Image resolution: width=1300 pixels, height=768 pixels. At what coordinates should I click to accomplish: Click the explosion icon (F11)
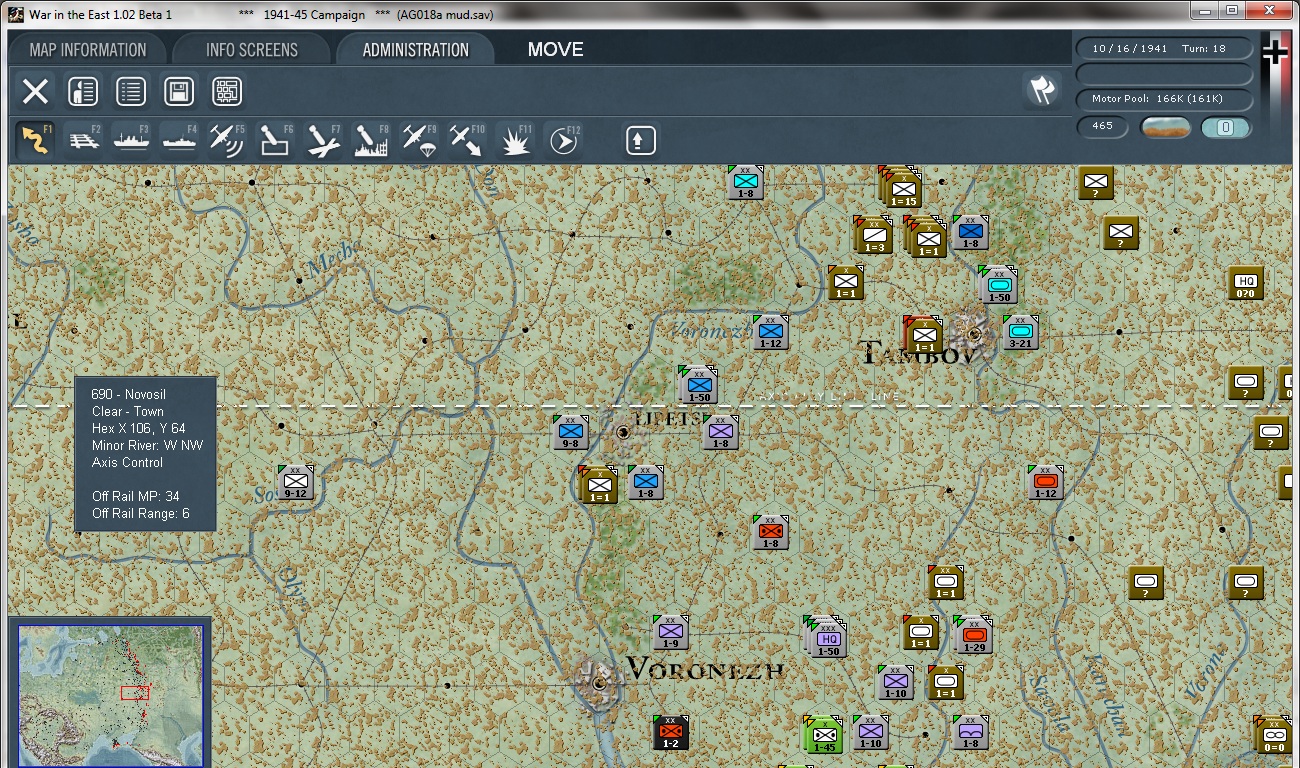[x=516, y=140]
